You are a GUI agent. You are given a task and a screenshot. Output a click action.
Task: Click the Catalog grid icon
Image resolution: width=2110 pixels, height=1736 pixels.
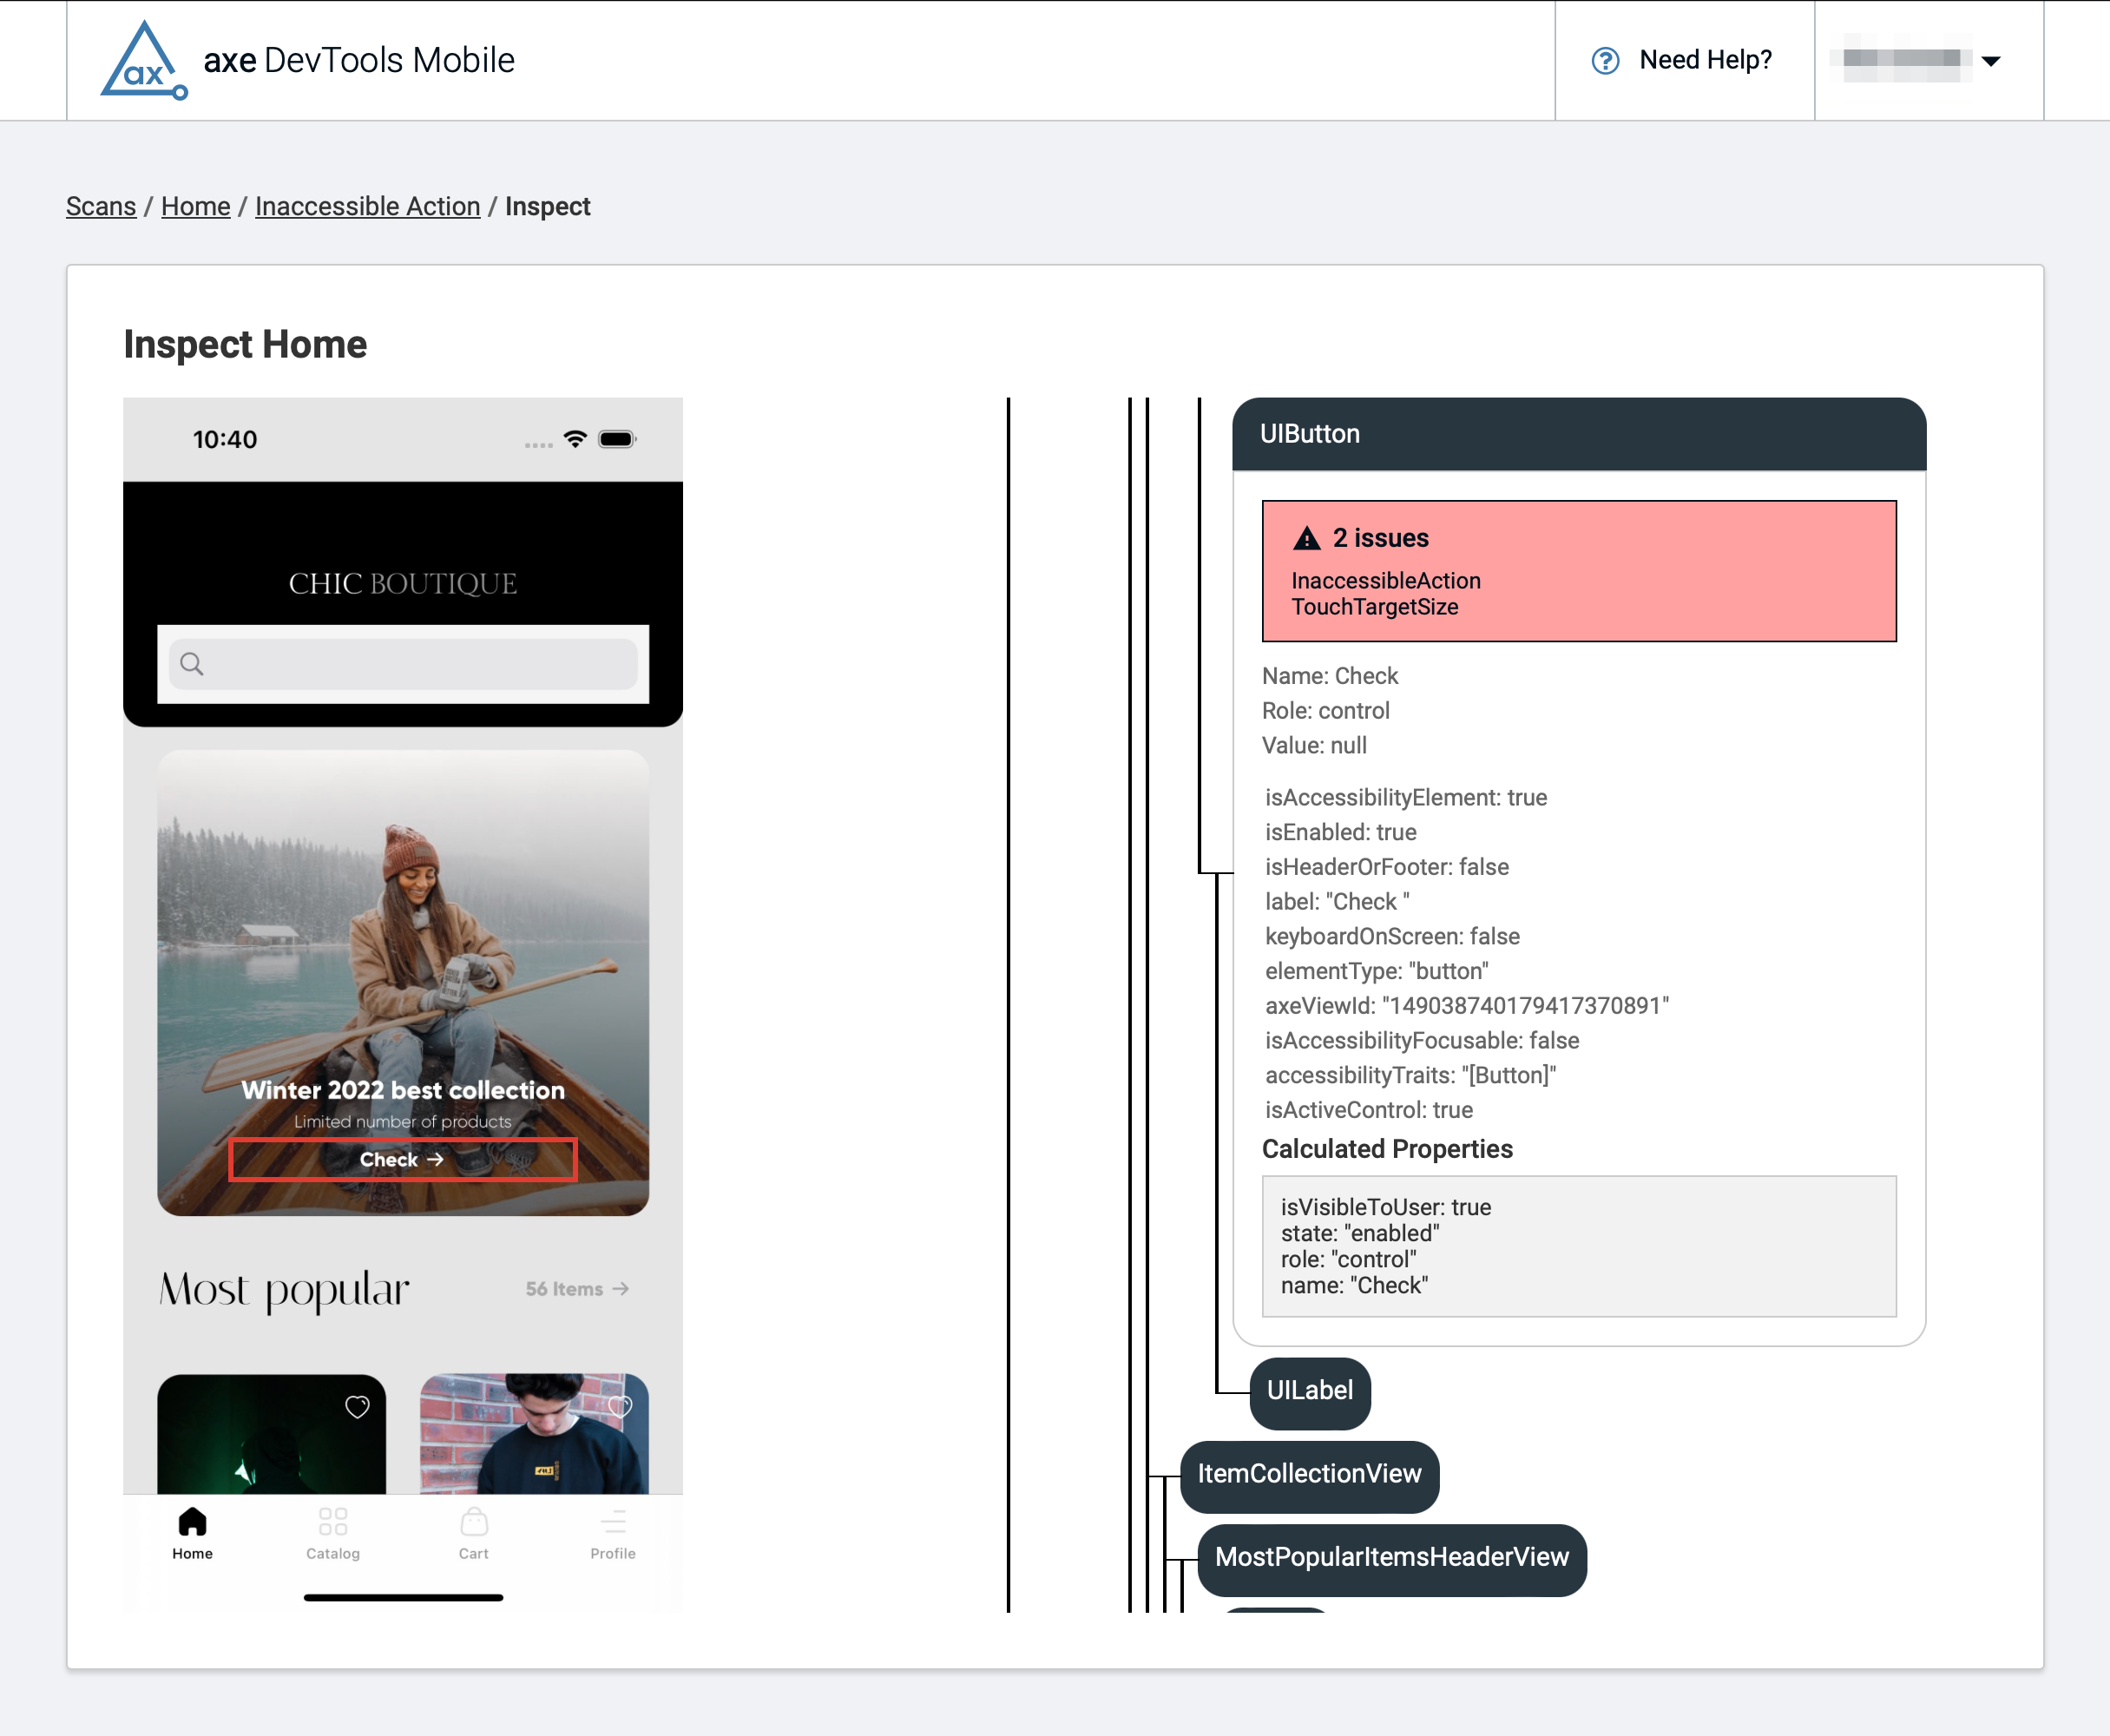333,1522
